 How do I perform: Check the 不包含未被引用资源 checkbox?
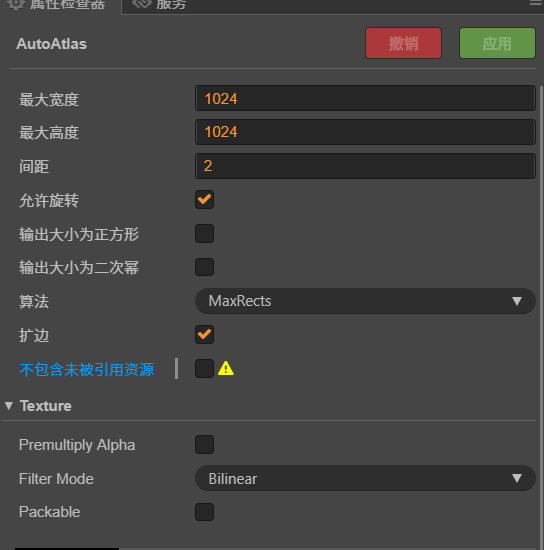coord(204,368)
